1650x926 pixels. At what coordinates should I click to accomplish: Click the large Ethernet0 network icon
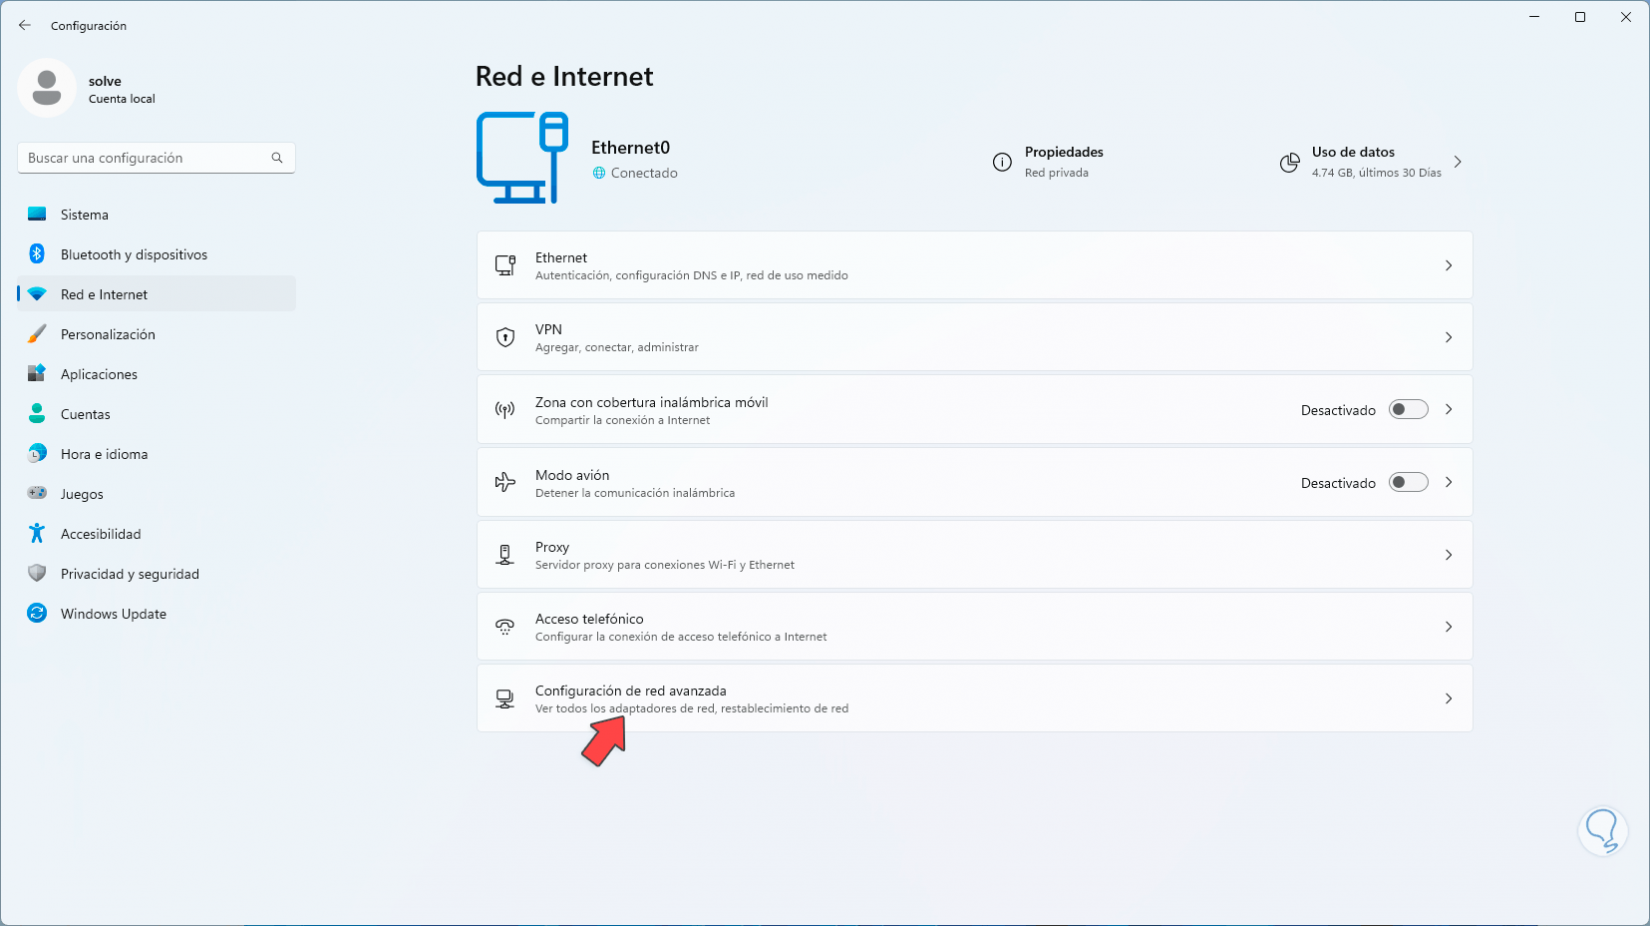[x=523, y=158]
